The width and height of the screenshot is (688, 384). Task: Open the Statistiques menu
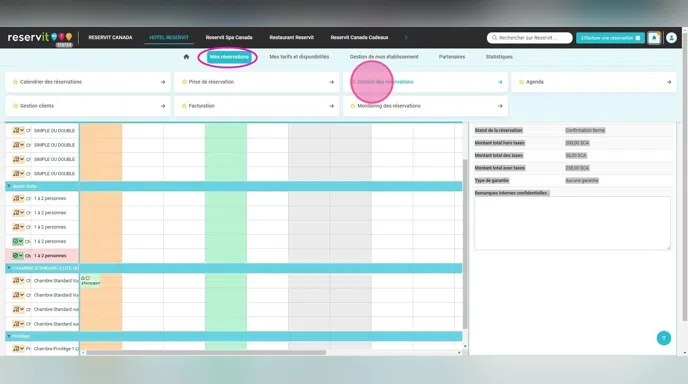(x=499, y=57)
